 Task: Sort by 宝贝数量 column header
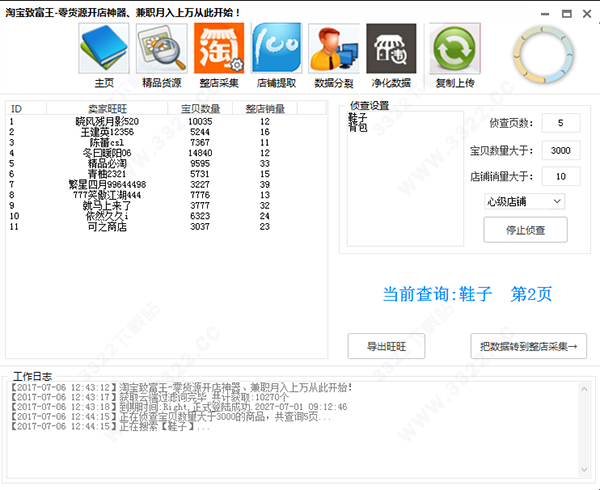(x=200, y=109)
